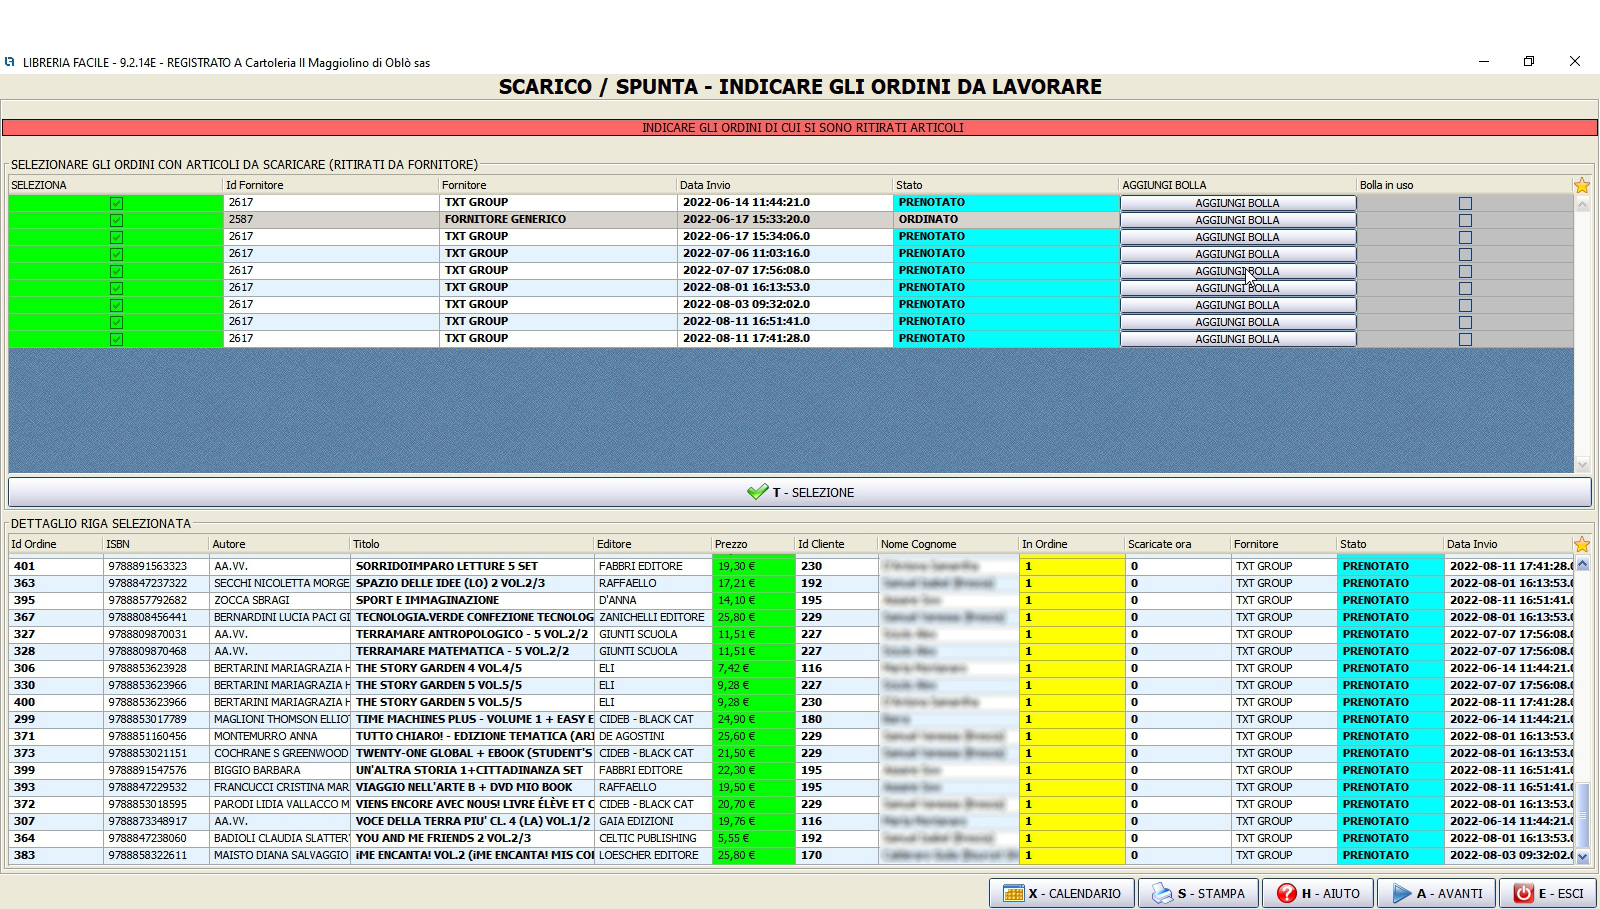Image resolution: width=1600 pixels, height=909 pixels.
Task: Select price cell 24,90 €
Action: click(753, 719)
